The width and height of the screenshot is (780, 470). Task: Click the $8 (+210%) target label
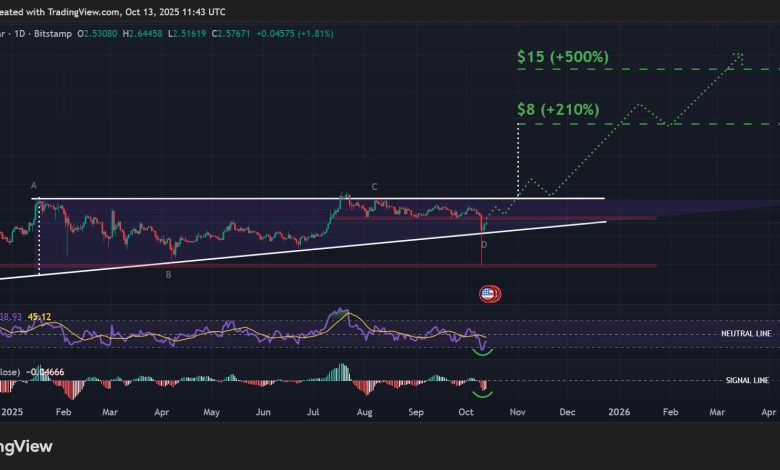point(557,110)
